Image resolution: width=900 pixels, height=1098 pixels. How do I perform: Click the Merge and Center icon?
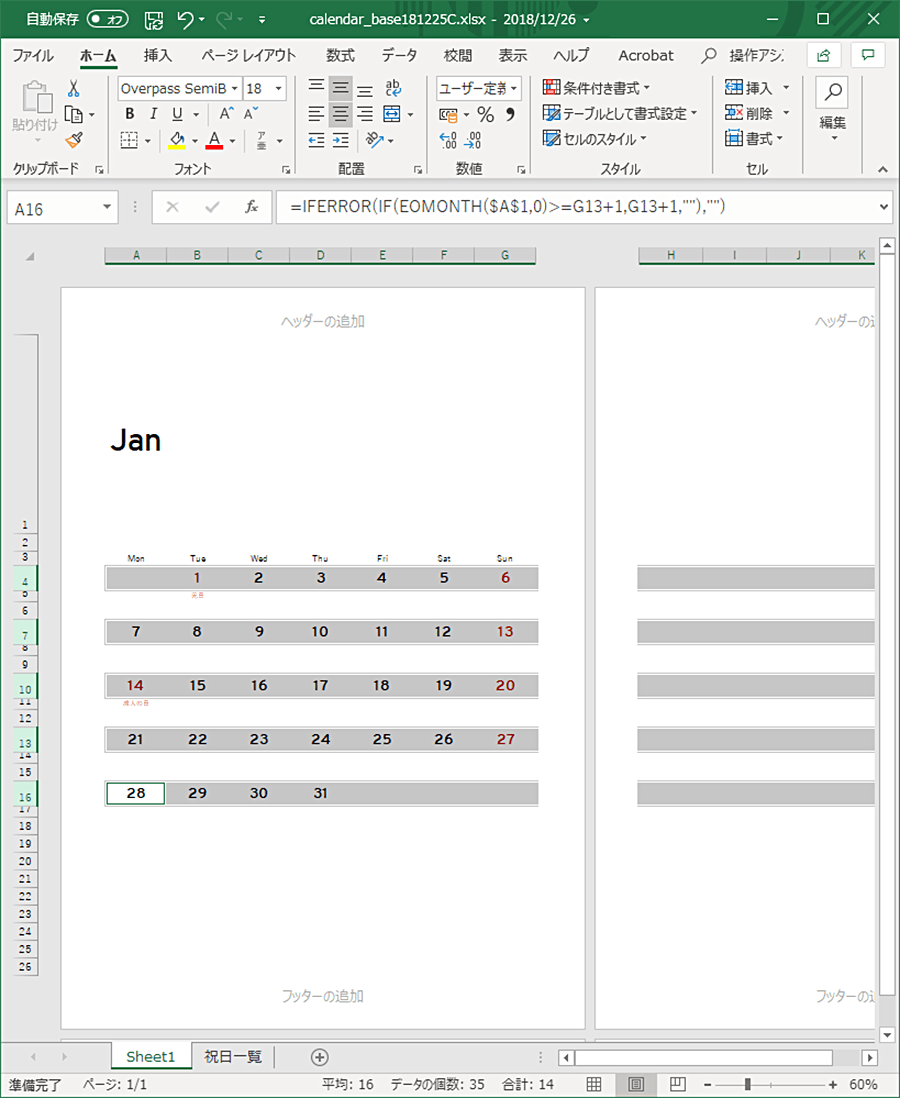click(392, 113)
